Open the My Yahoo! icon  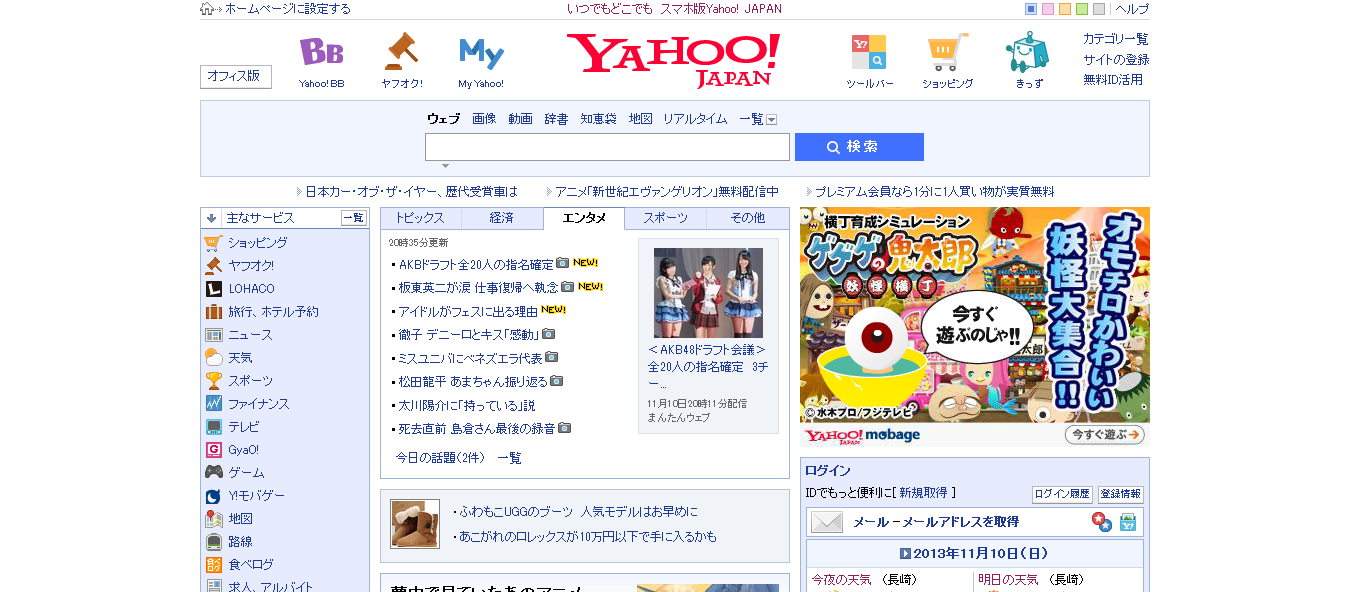coord(481,52)
